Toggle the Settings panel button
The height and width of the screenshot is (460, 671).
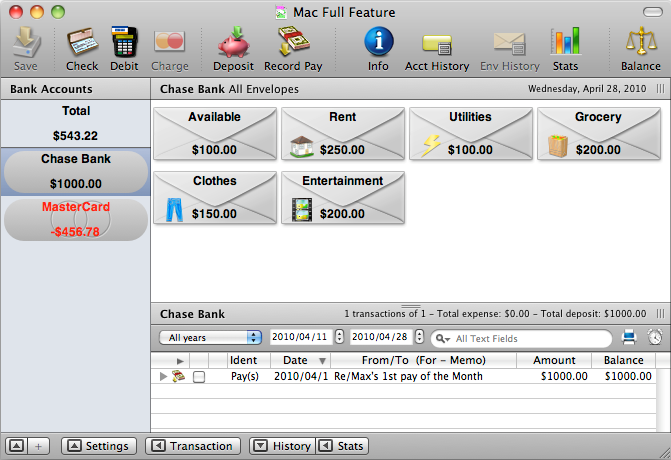(x=97, y=446)
